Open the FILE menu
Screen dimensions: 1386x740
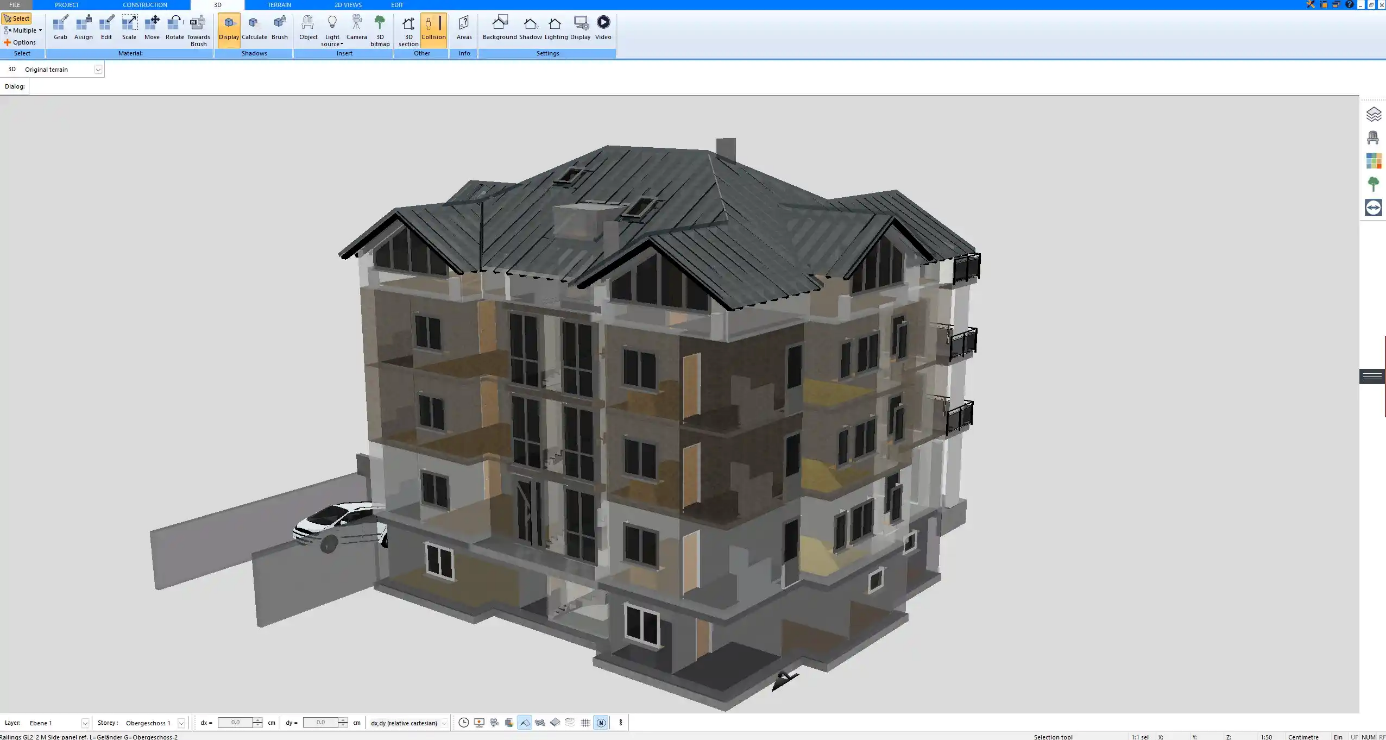pyautogui.click(x=15, y=5)
